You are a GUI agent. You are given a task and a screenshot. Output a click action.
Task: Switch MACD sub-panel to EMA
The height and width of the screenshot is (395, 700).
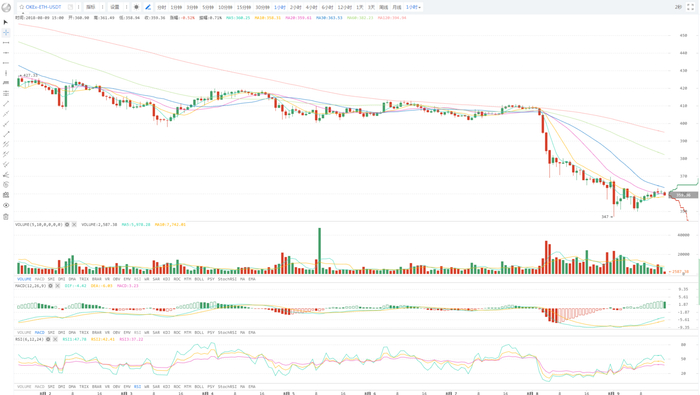pos(252,333)
